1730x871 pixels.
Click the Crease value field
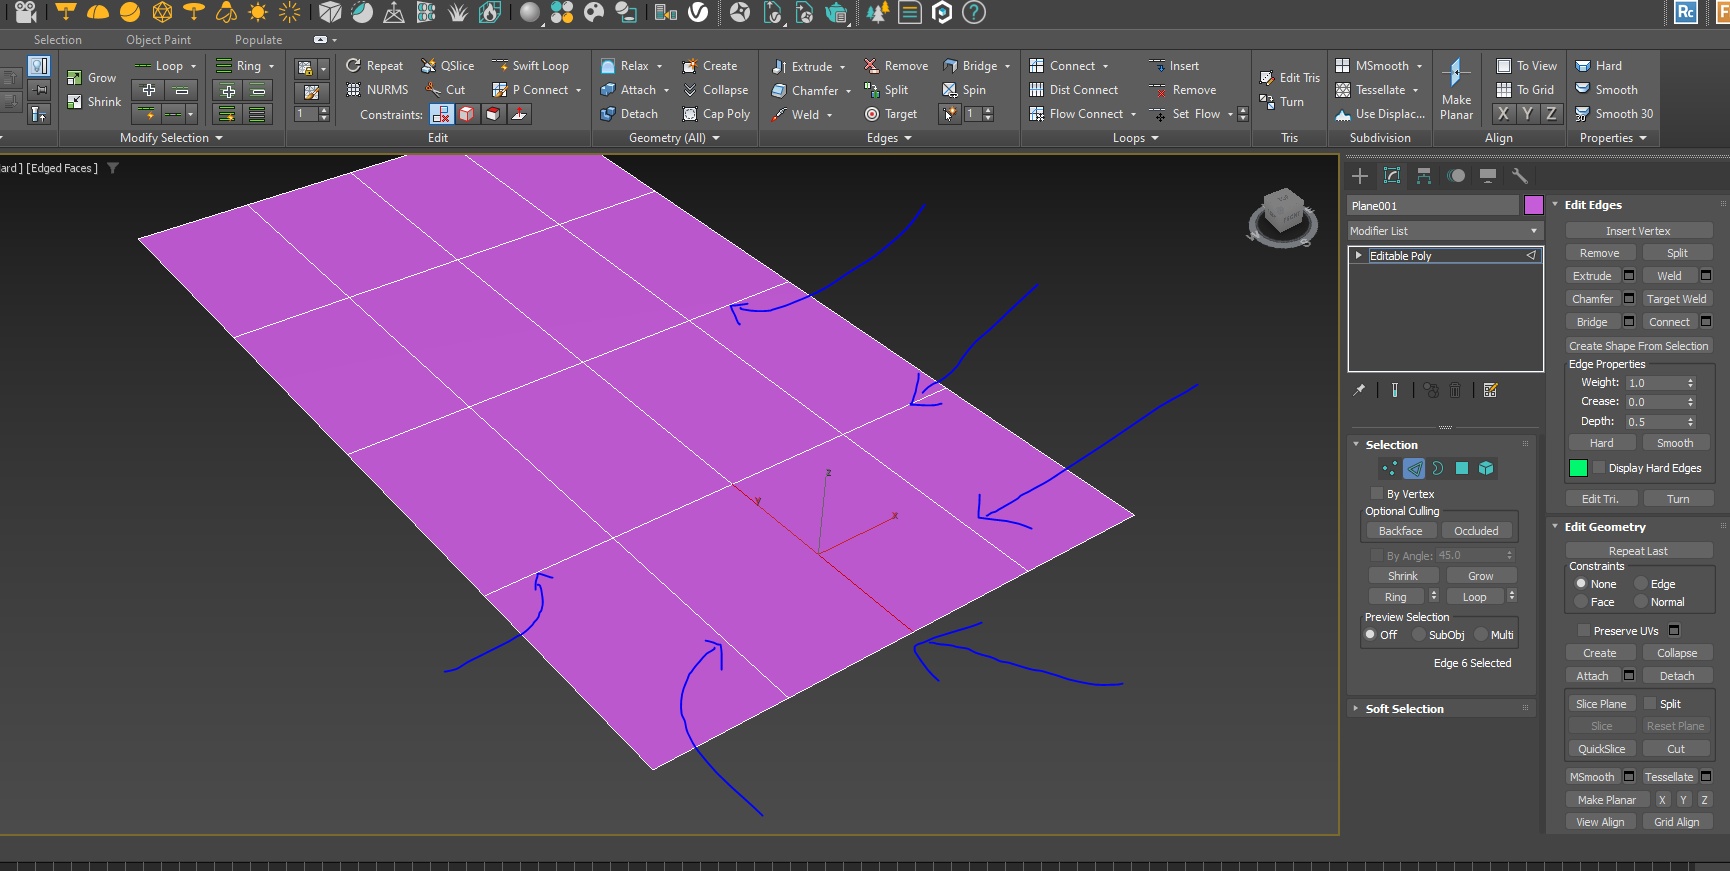coord(1655,402)
